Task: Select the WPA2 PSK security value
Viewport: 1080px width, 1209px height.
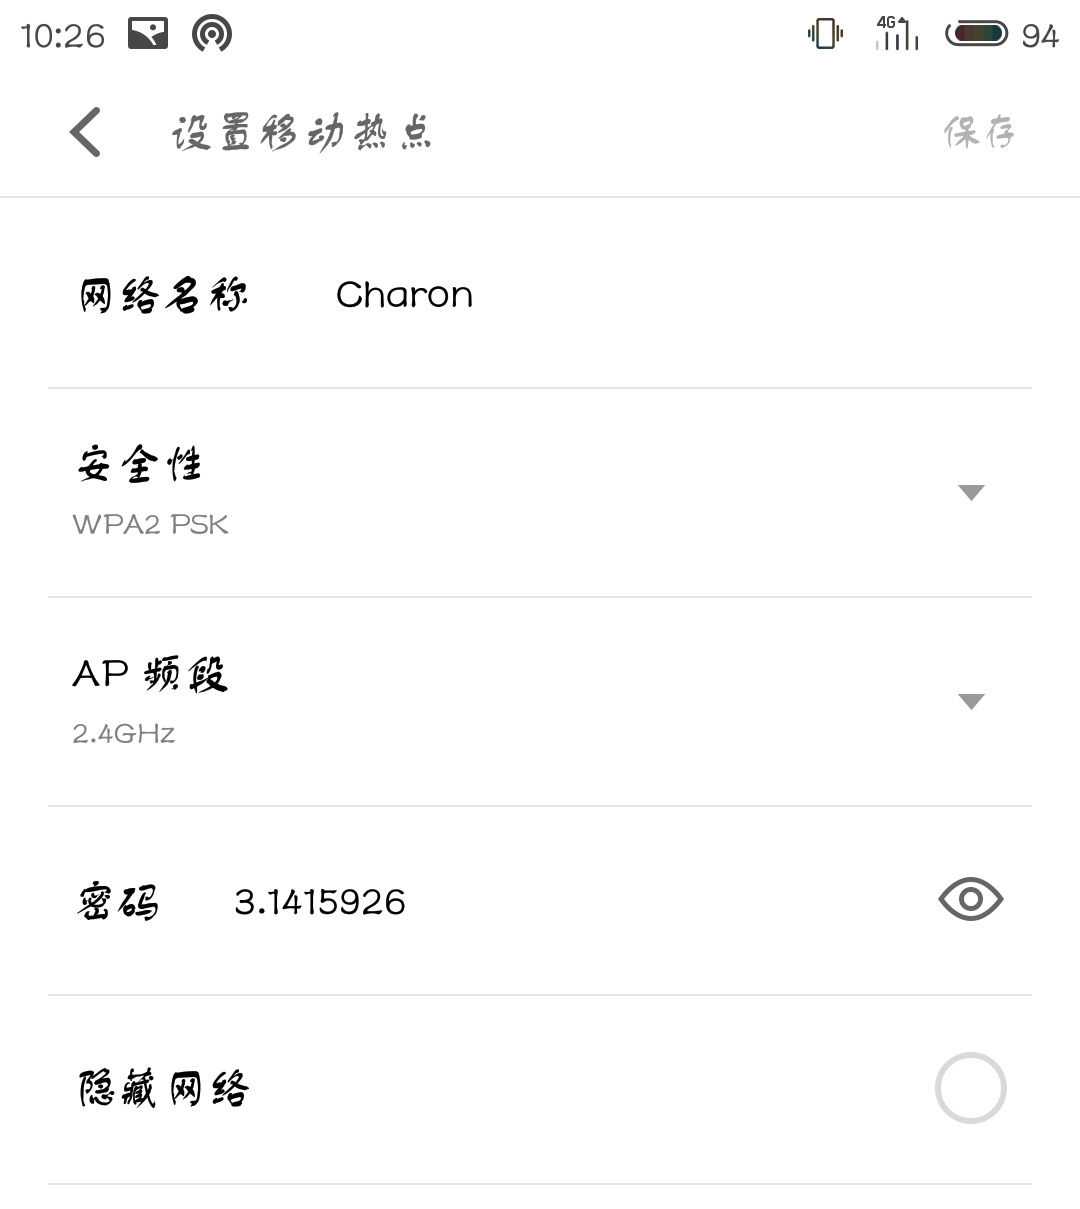Action: tap(151, 525)
